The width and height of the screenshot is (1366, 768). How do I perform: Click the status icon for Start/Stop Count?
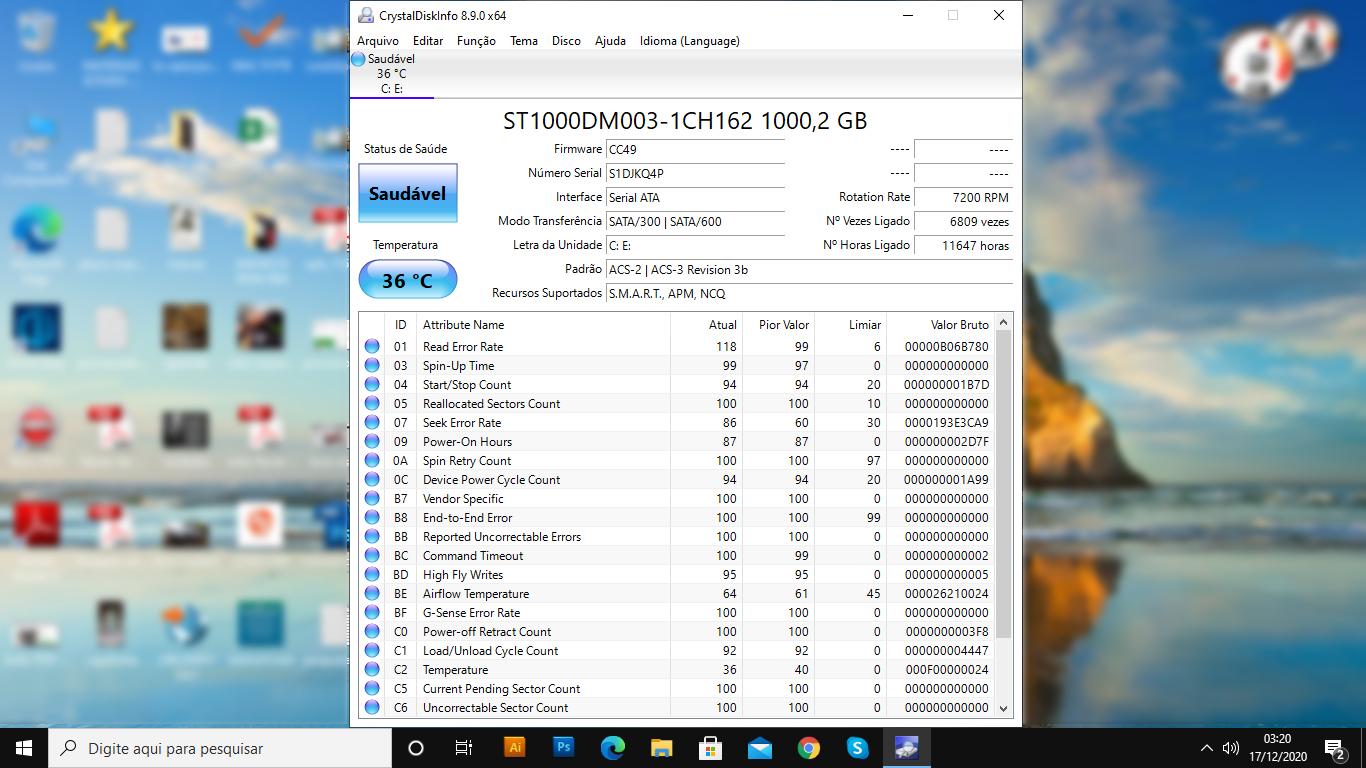(x=372, y=385)
